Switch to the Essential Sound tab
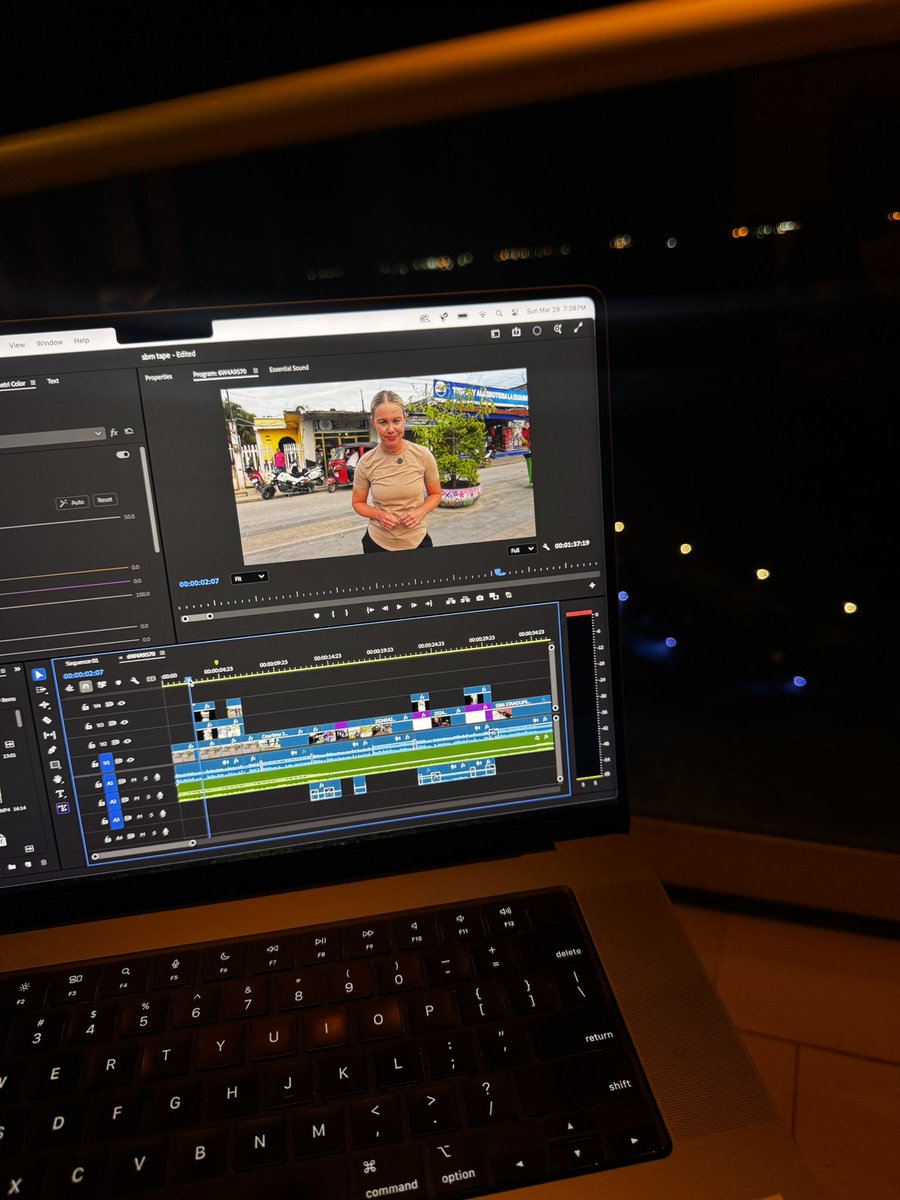 click(289, 368)
